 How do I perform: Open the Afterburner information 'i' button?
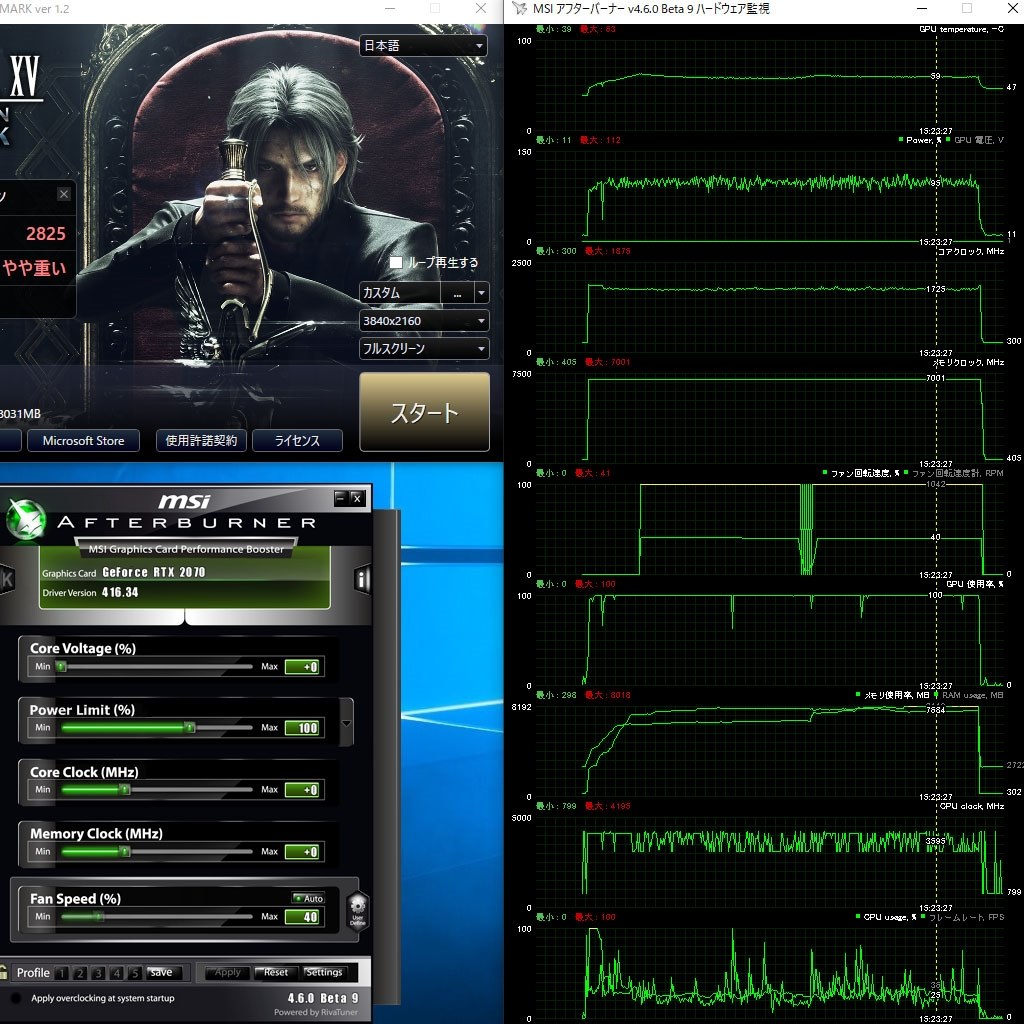click(362, 579)
